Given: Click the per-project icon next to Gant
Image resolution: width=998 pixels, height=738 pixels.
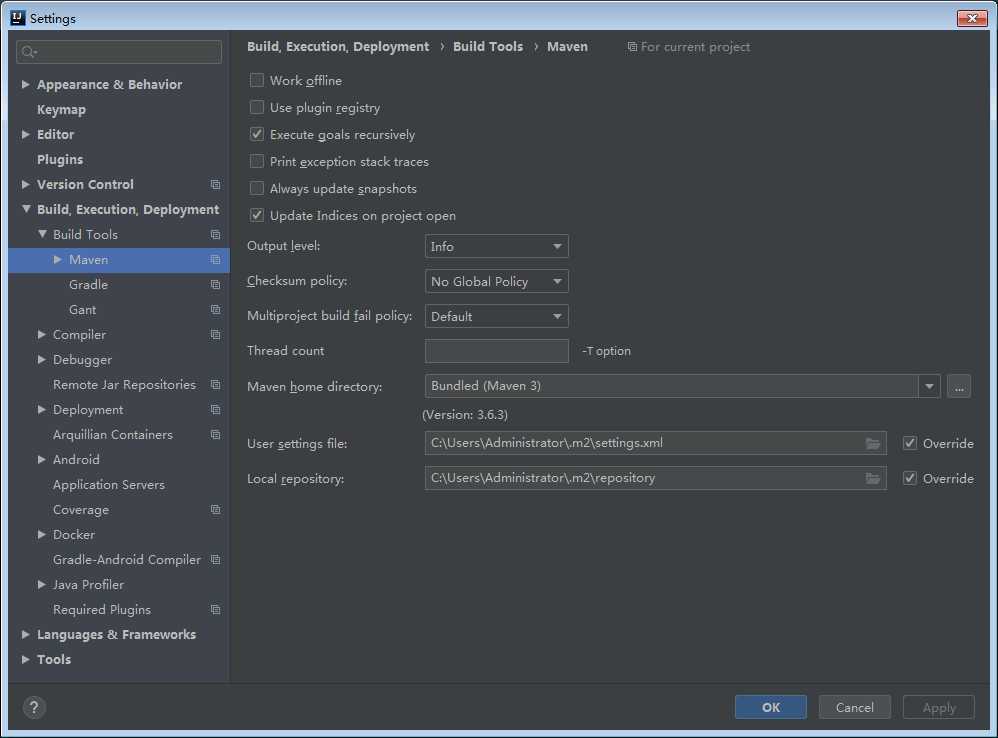Looking at the screenshot, I should coord(216,310).
